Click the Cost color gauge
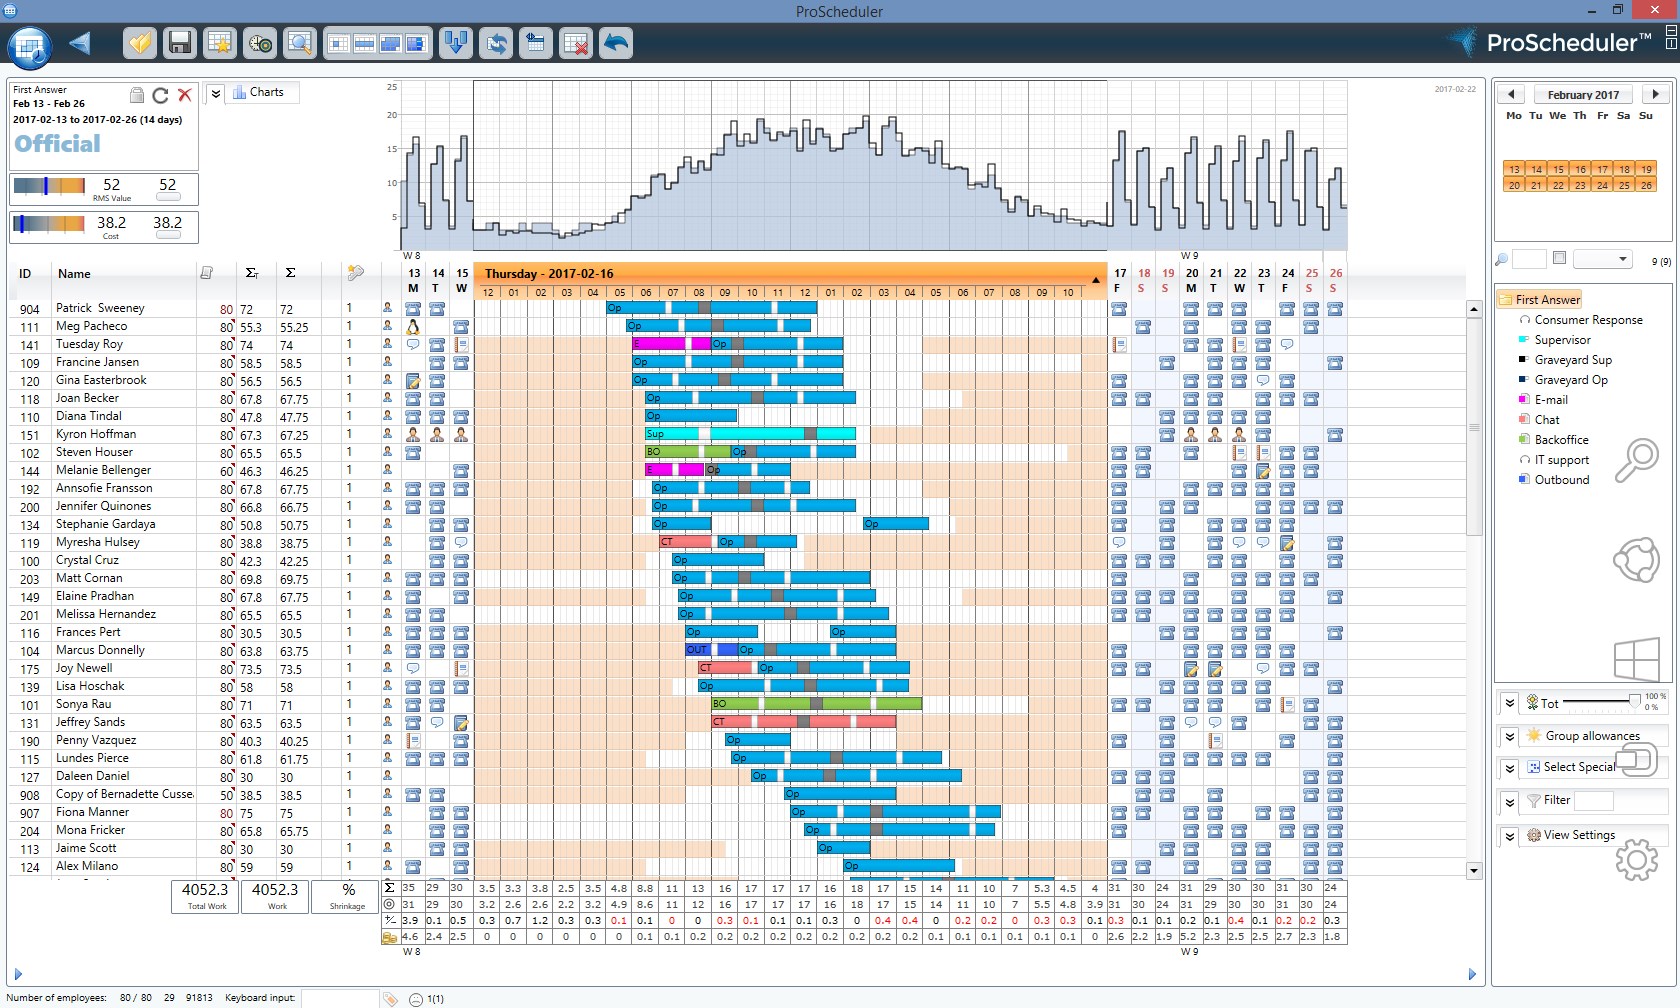 point(49,223)
